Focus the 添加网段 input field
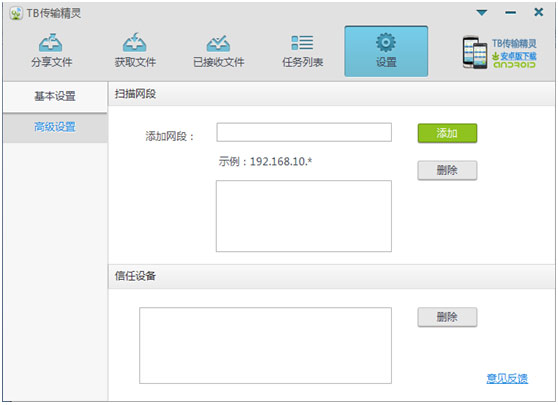This screenshot has height=405, width=558. [304, 132]
